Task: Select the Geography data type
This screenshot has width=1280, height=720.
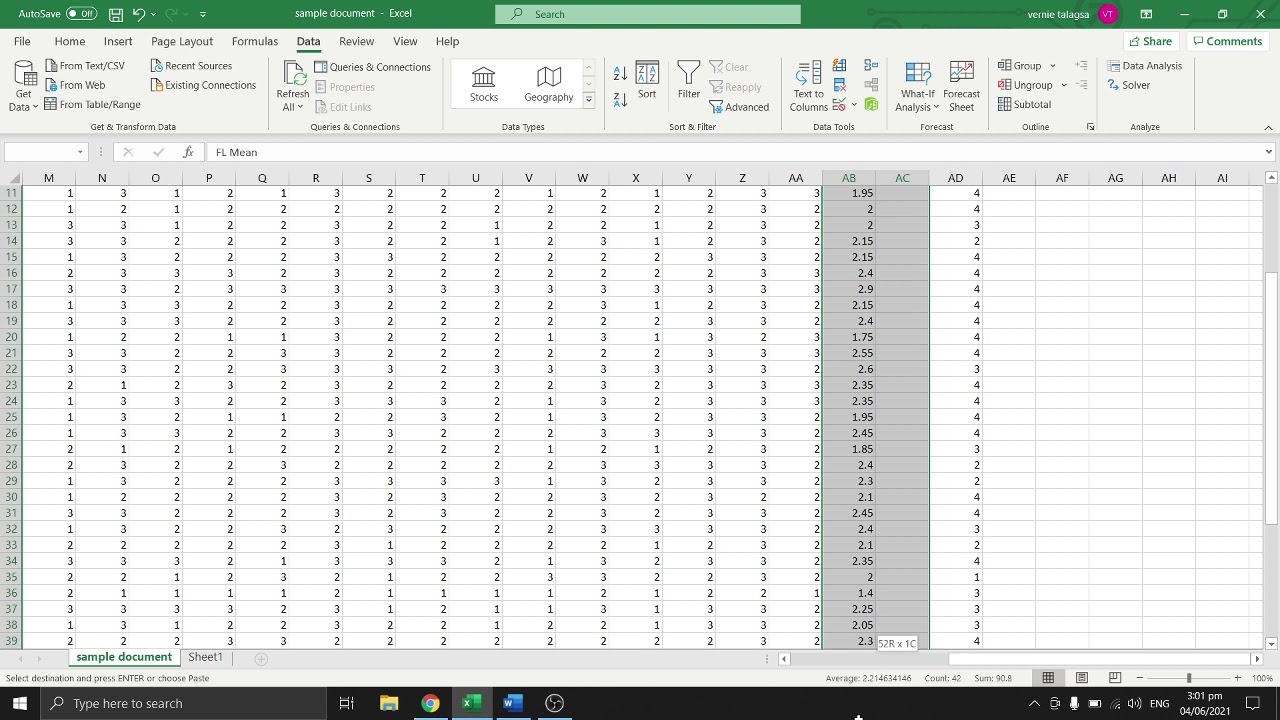Action: [549, 84]
